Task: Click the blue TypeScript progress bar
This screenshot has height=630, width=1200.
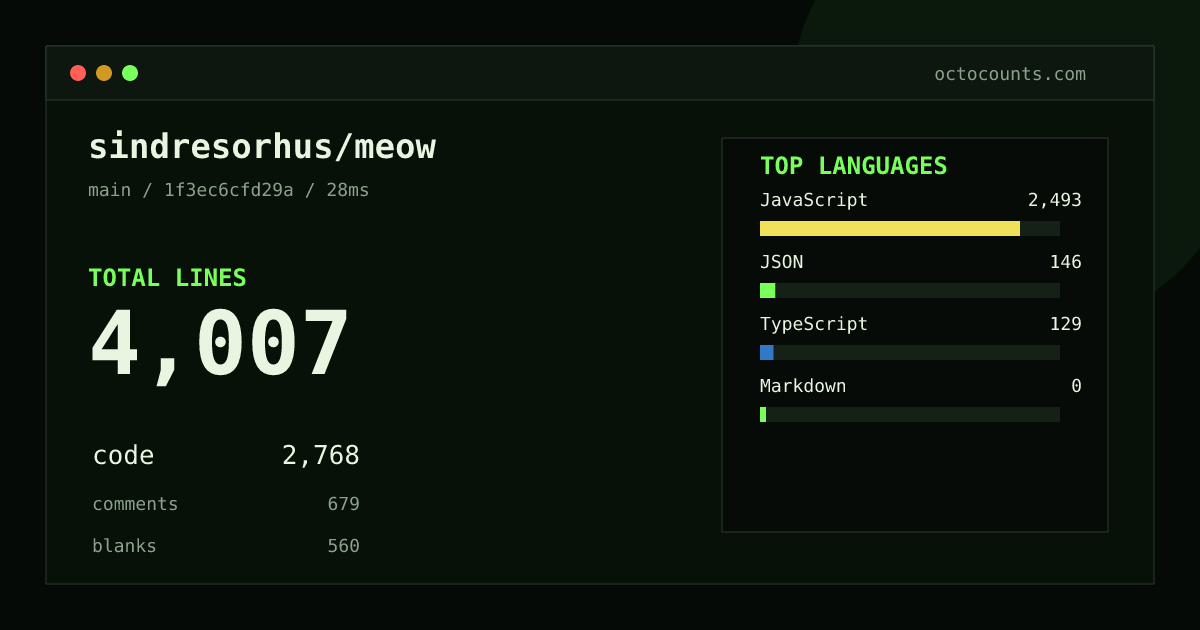Action: [766, 352]
